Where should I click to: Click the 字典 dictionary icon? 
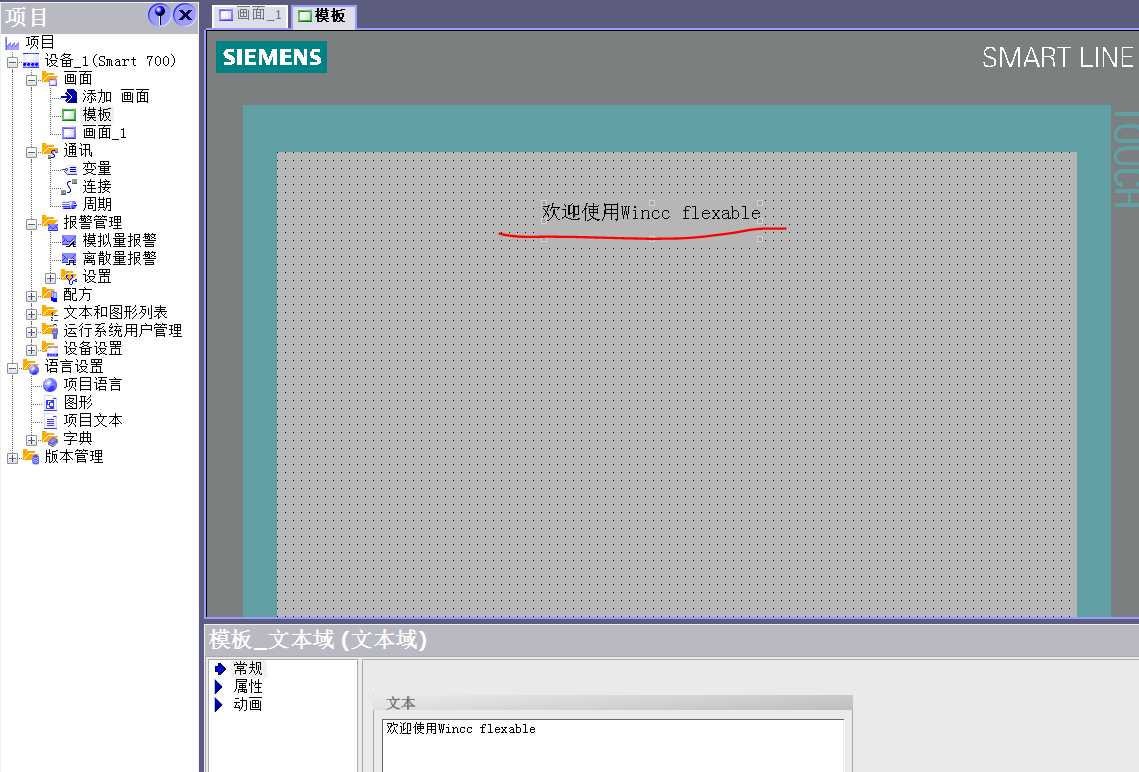(x=50, y=439)
